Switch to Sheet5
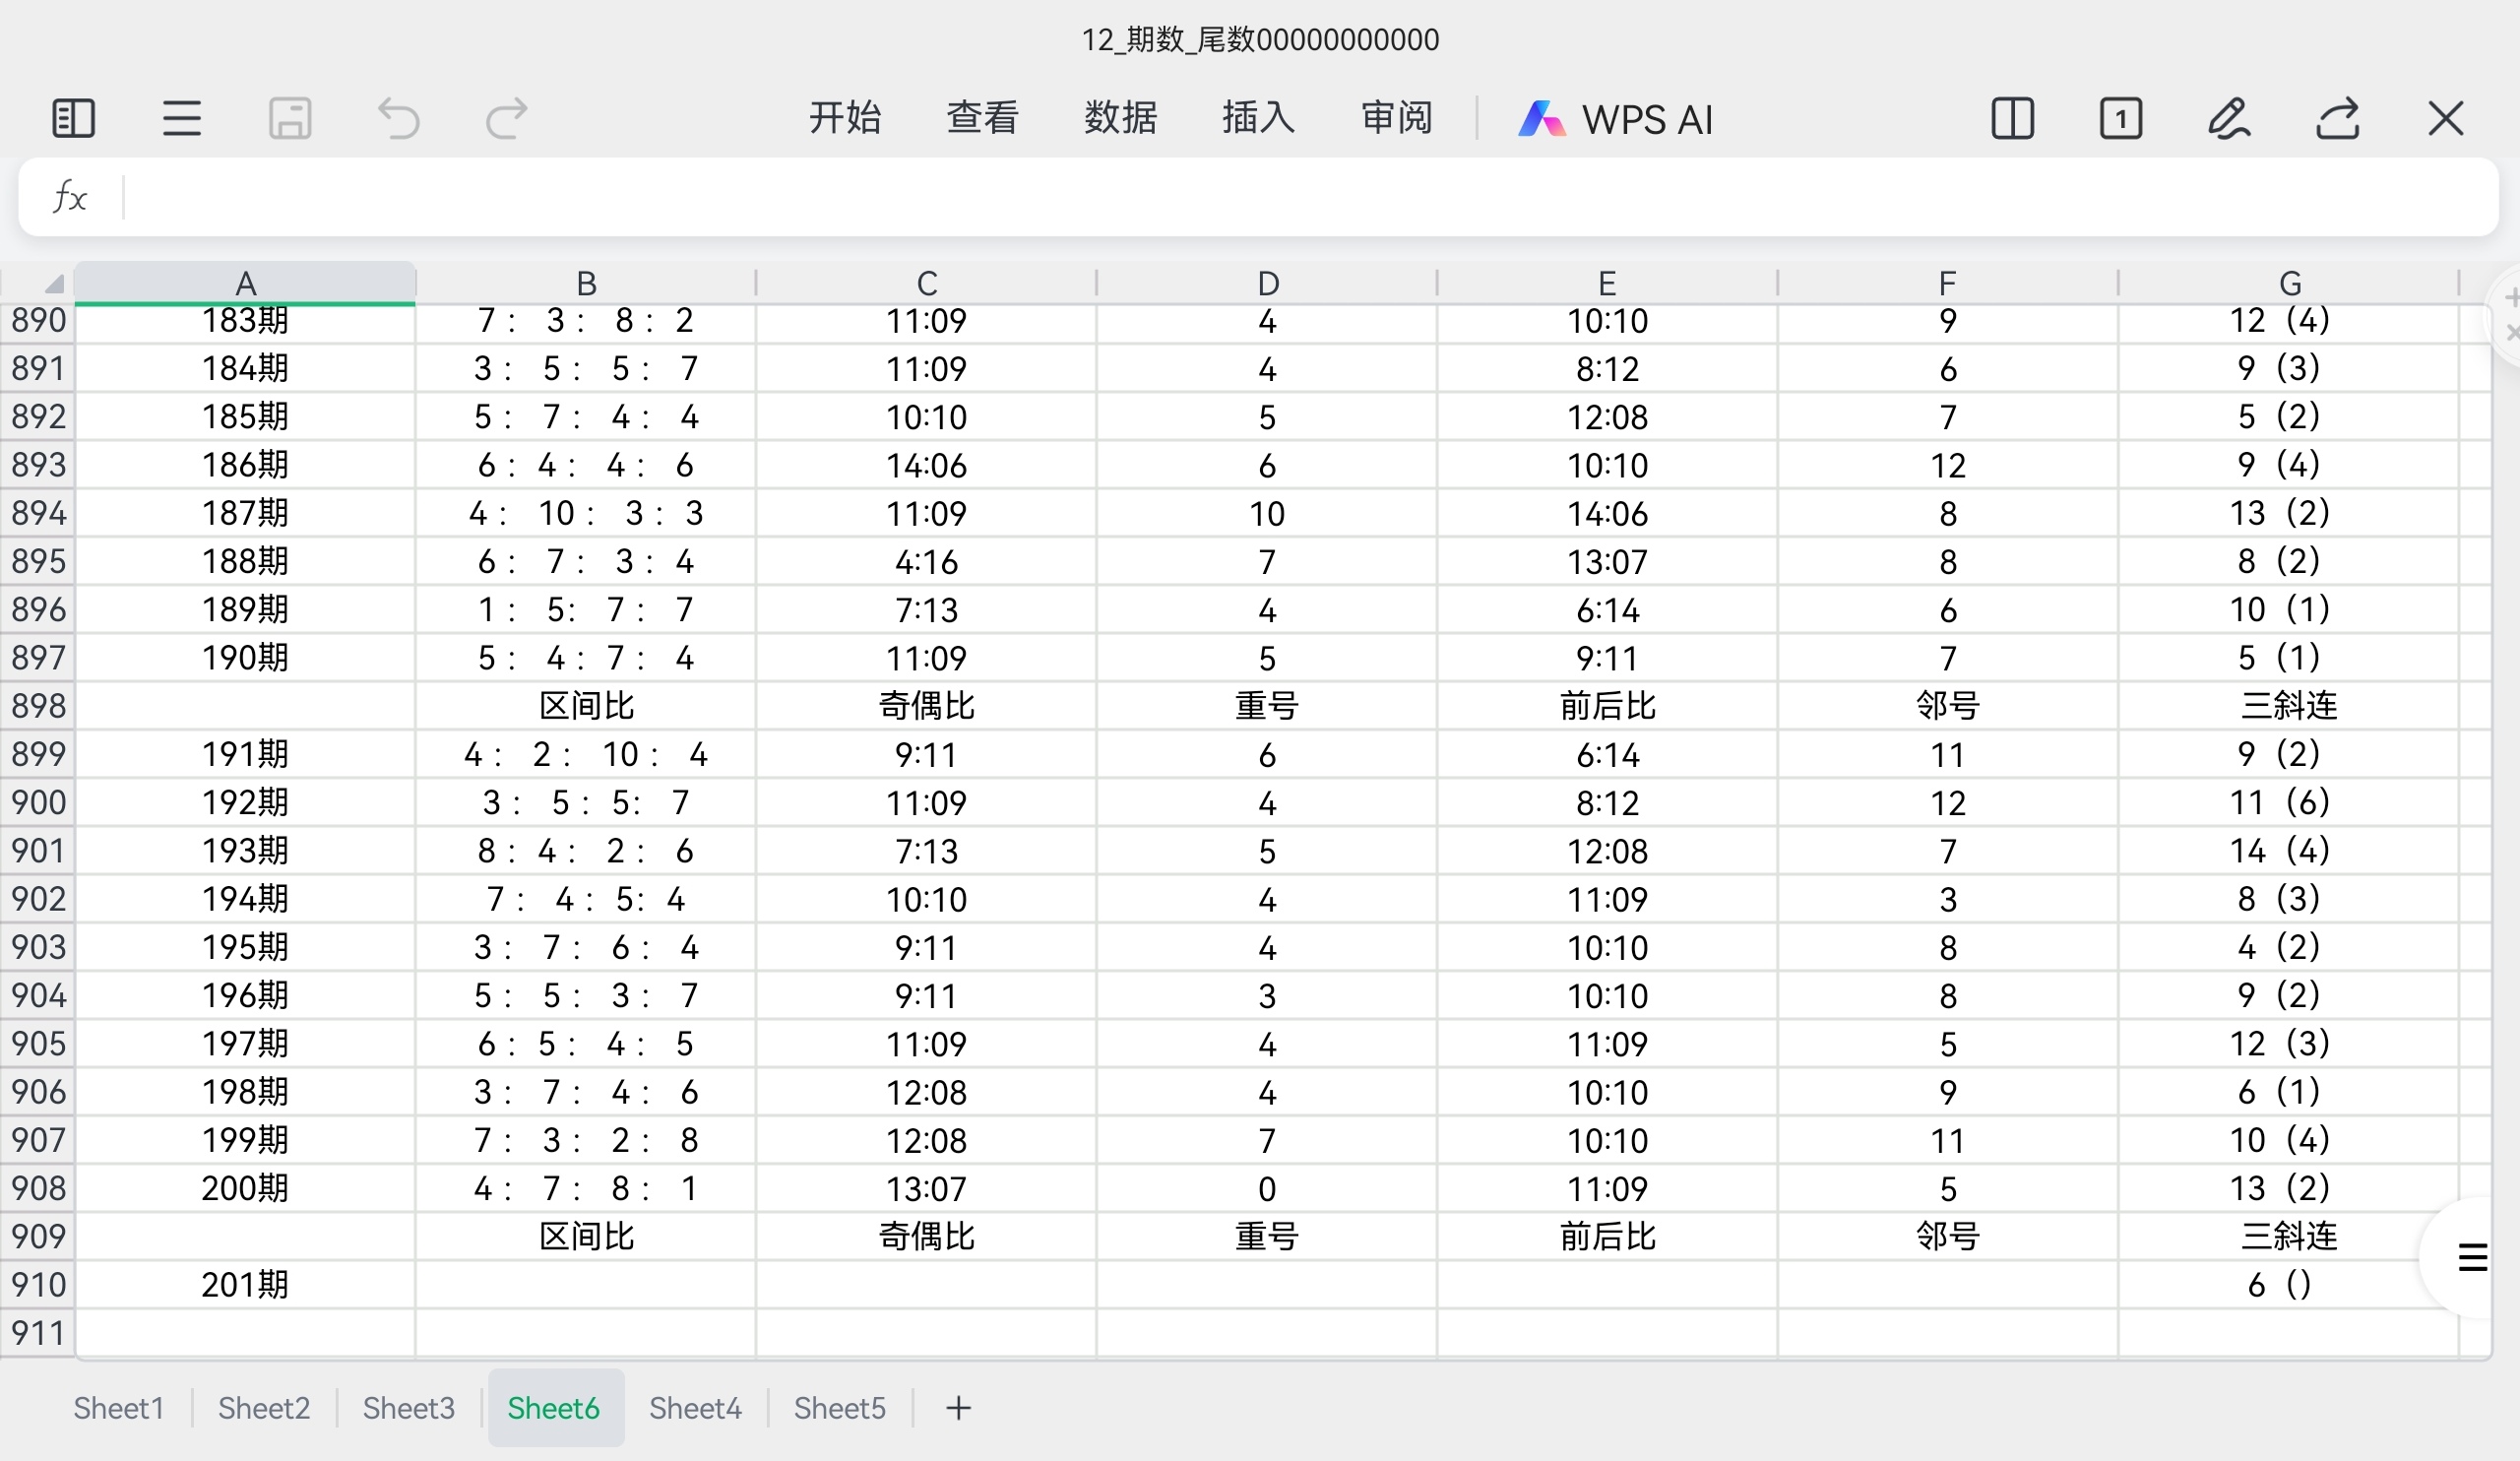This screenshot has width=2520, height=1461. click(839, 1407)
